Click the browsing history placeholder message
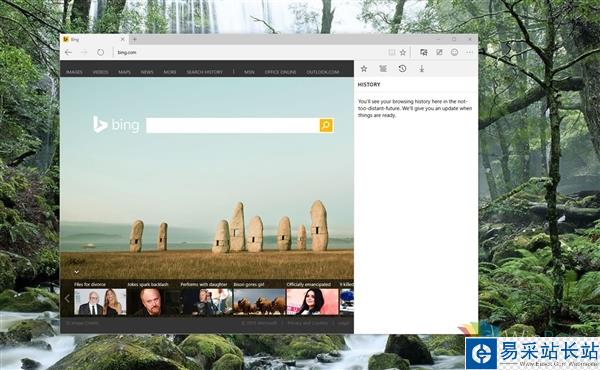Image resolution: width=600 pixels, height=370 pixels. pos(415,108)
